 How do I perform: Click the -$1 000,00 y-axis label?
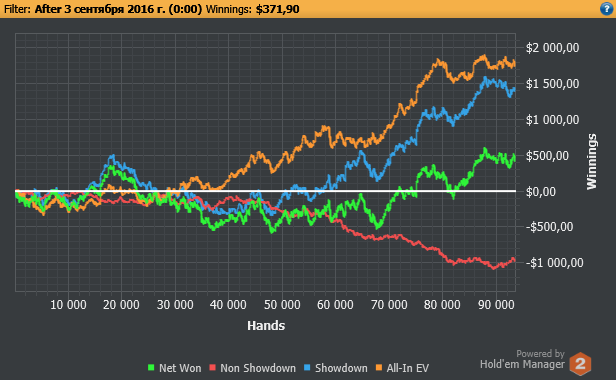554,263
